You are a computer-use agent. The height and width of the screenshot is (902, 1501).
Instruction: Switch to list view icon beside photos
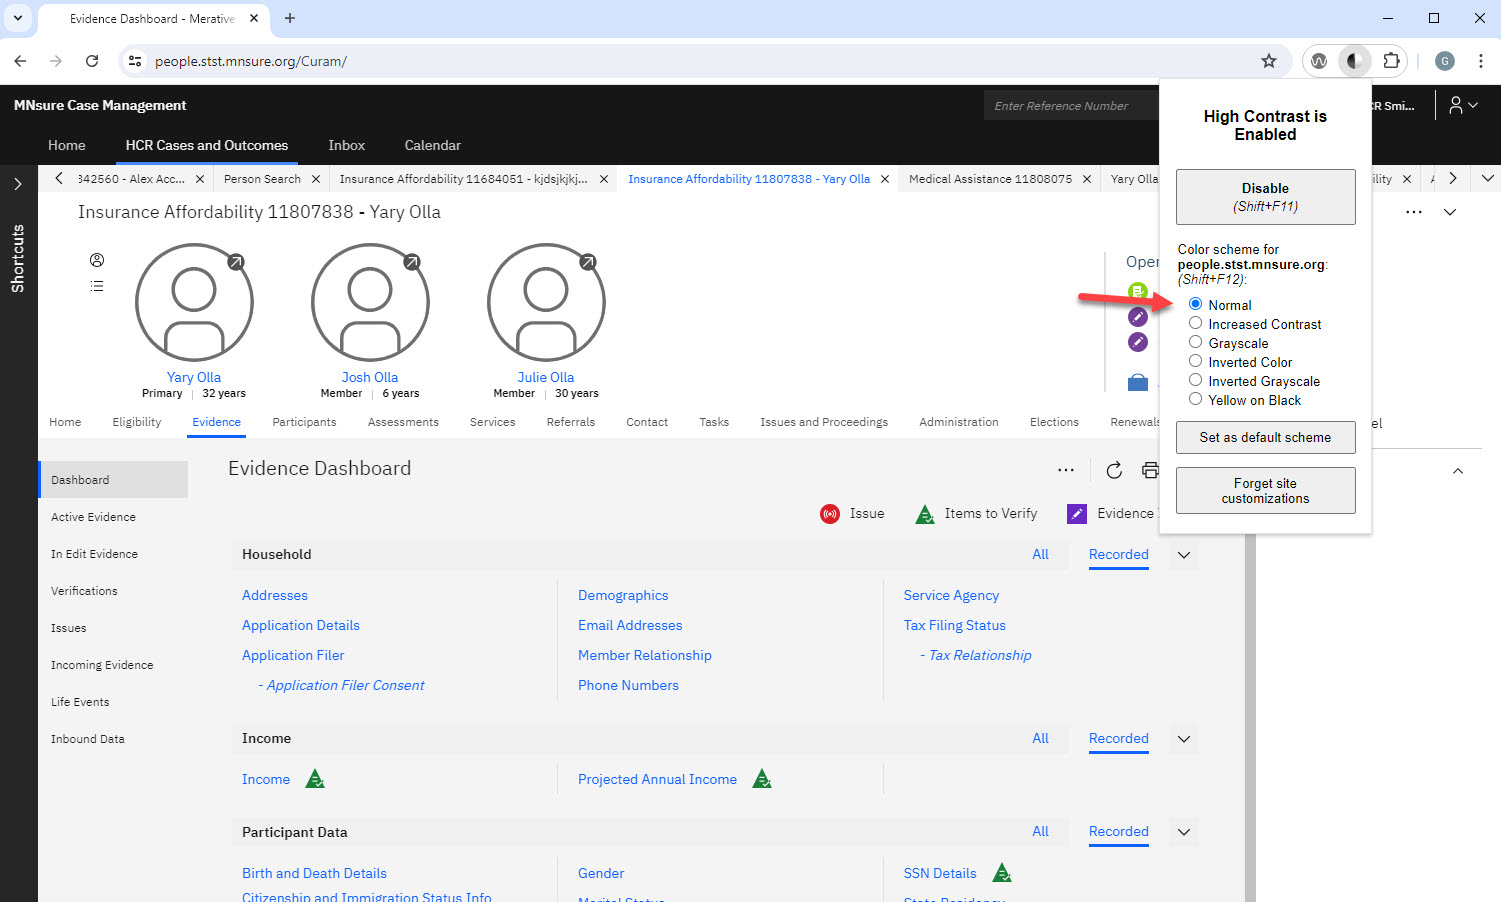[97, 286]
